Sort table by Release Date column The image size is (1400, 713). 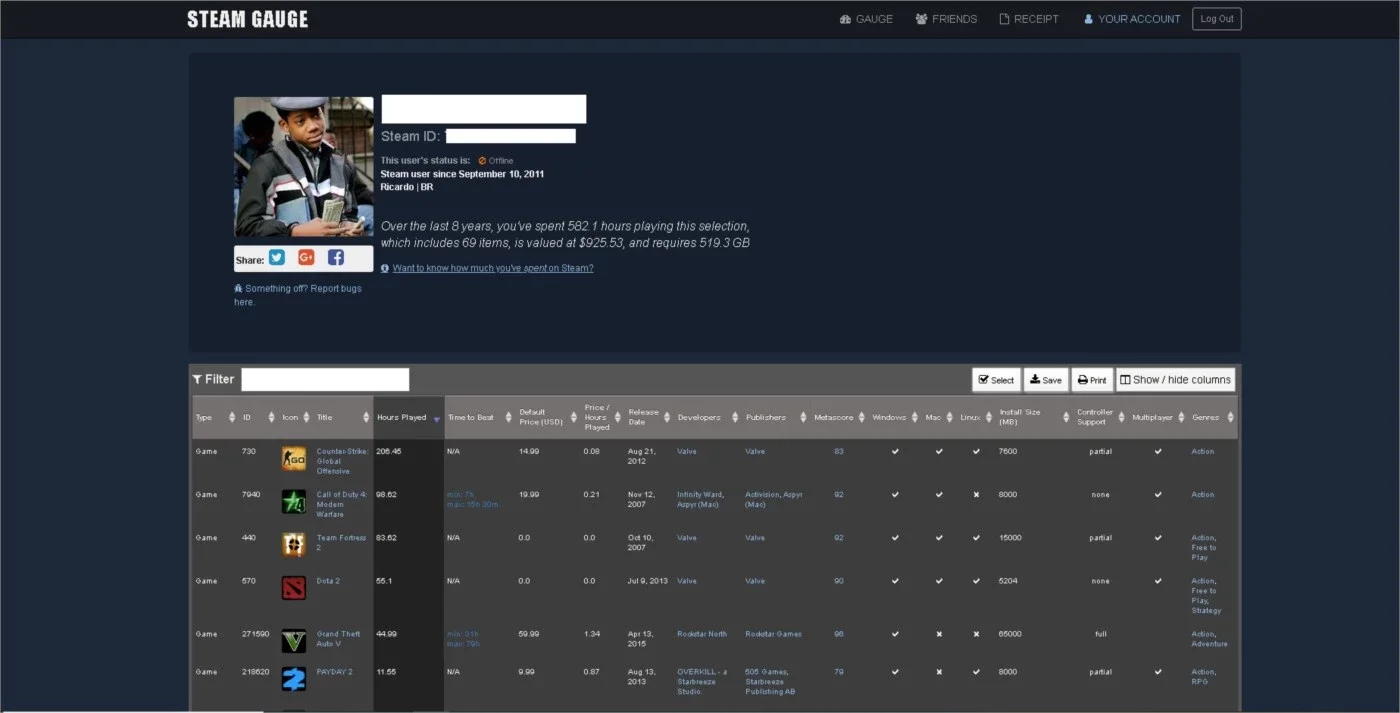click(x=648, y=417)
